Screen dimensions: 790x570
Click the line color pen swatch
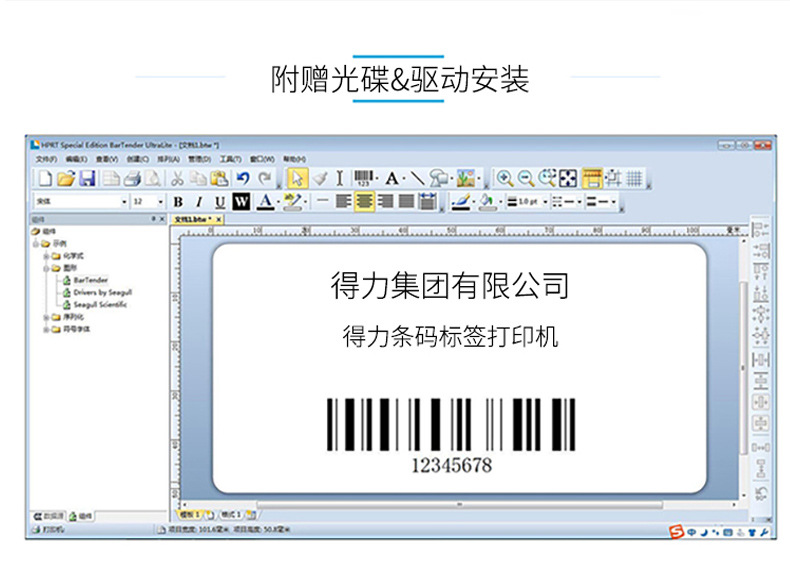click(x=461, y=202)
